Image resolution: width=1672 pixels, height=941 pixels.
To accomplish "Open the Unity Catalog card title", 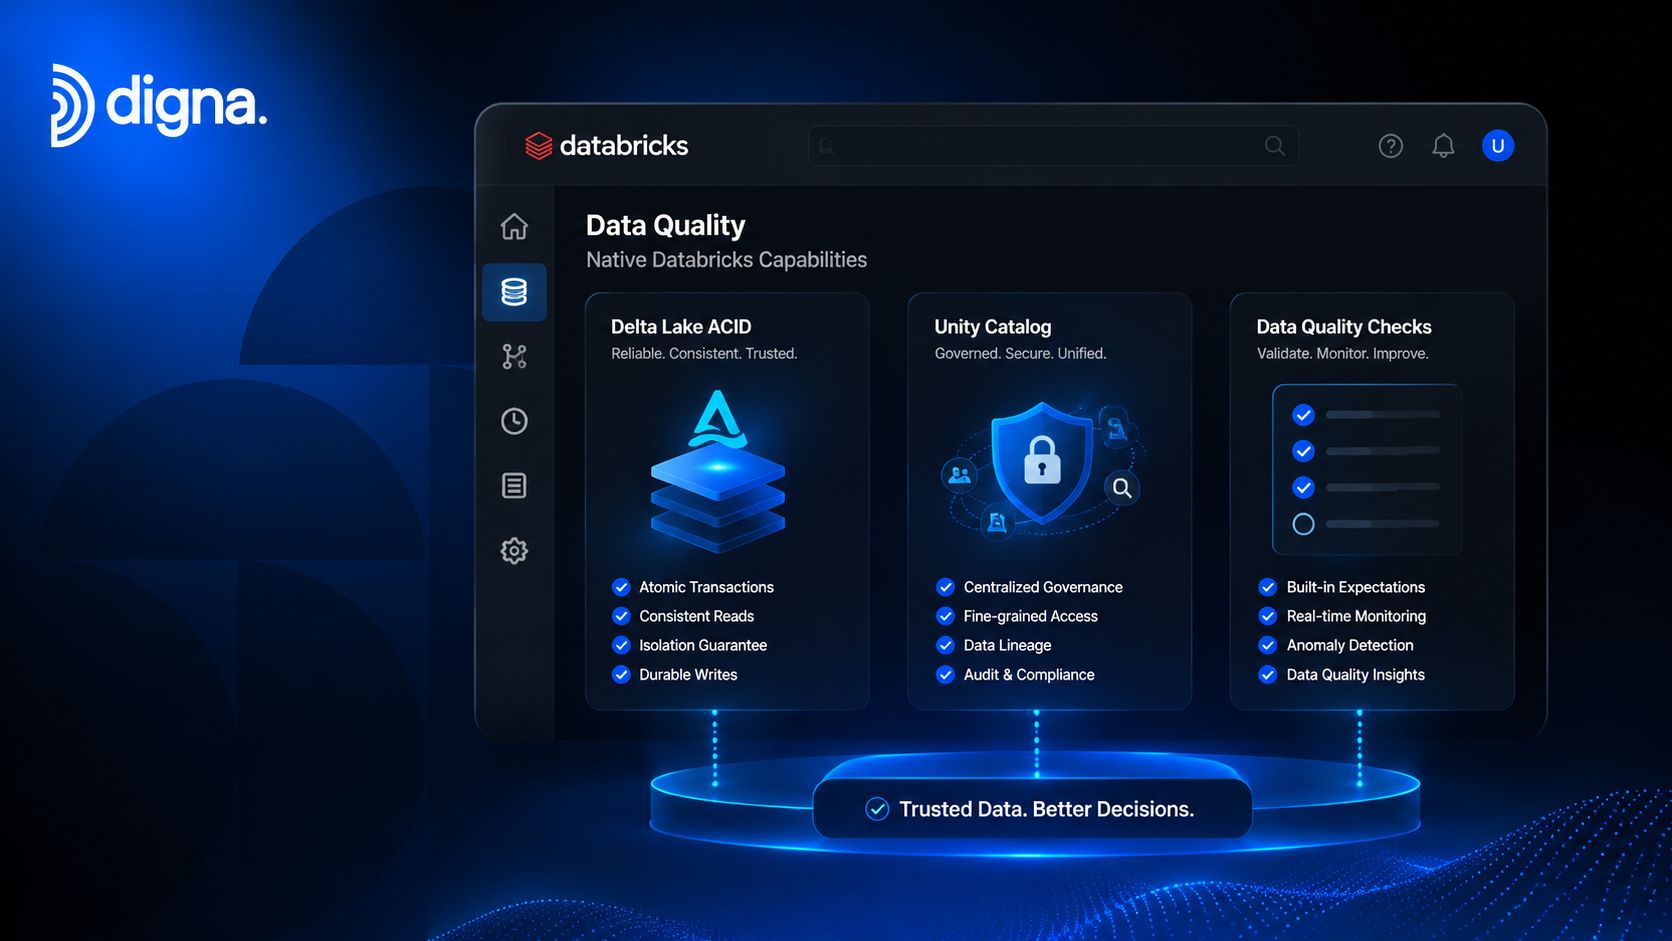I will click(x=993, y=327).
